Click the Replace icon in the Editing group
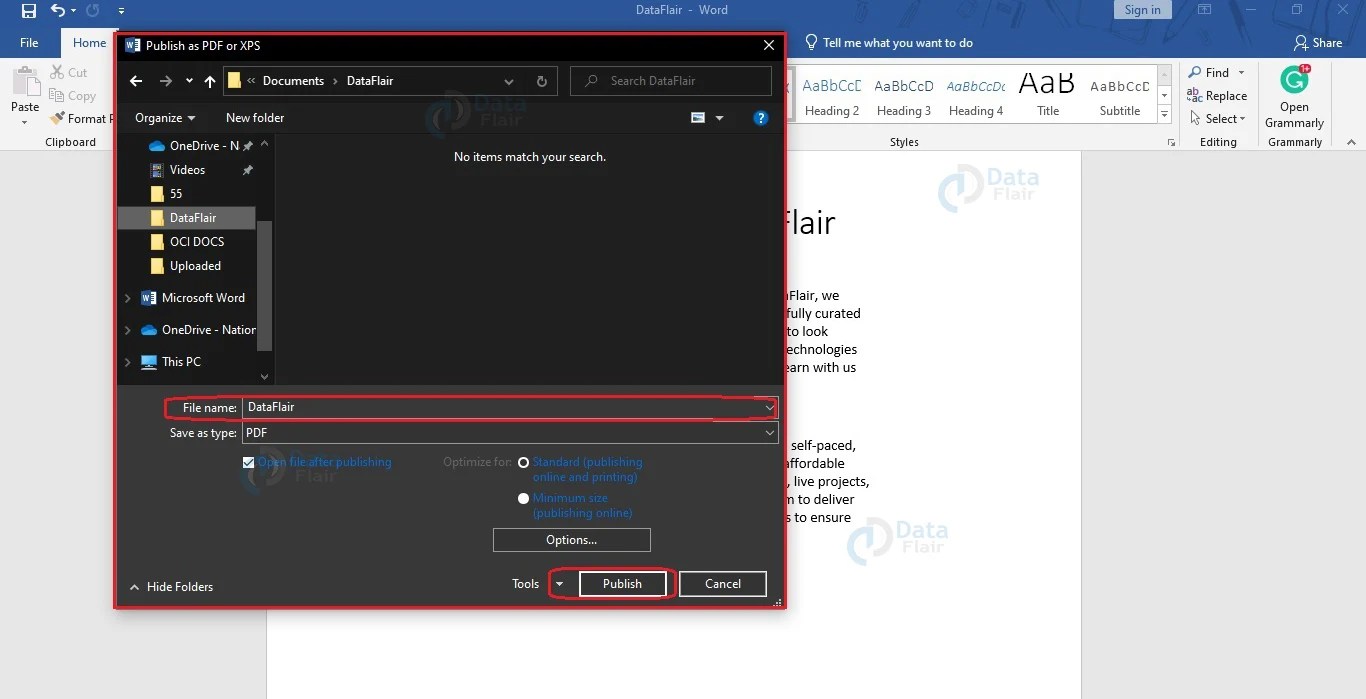 click(x=1216, y=95)
